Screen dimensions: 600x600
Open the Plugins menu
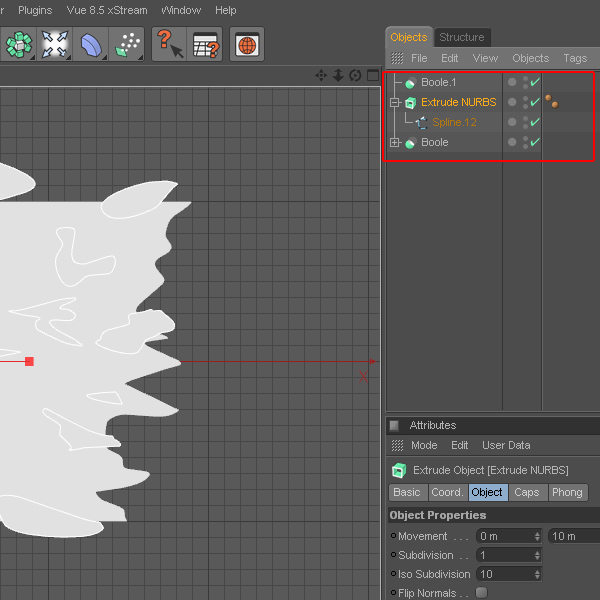(x=35, y=10)
